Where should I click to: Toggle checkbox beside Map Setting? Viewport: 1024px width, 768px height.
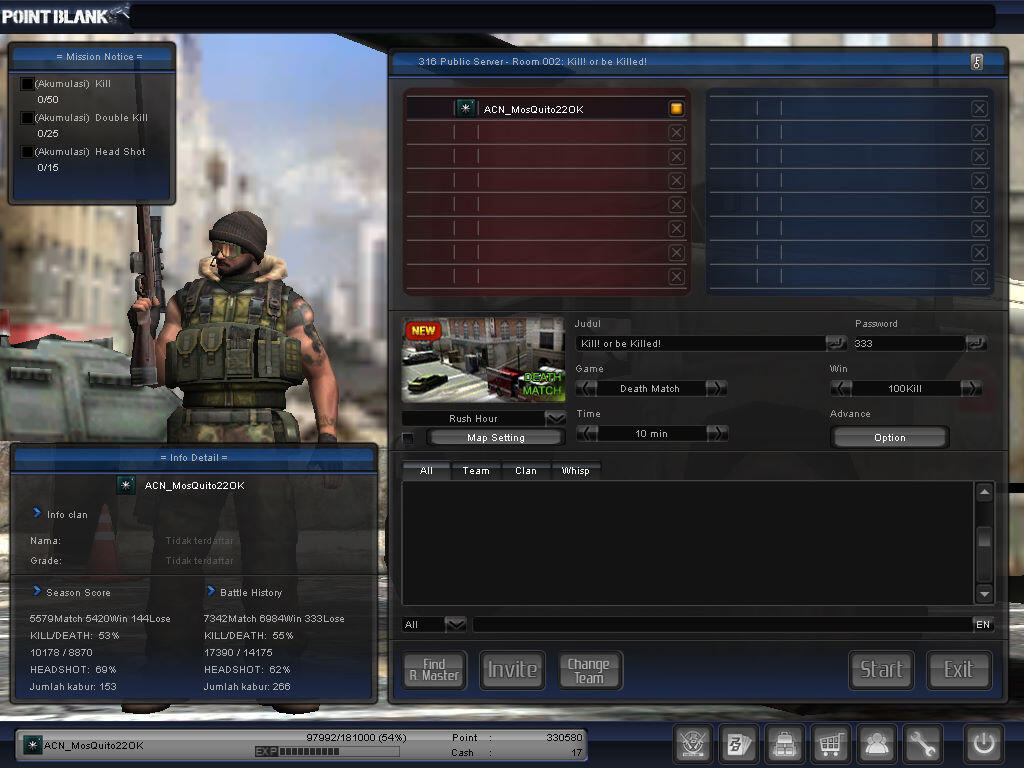[408, 438]
